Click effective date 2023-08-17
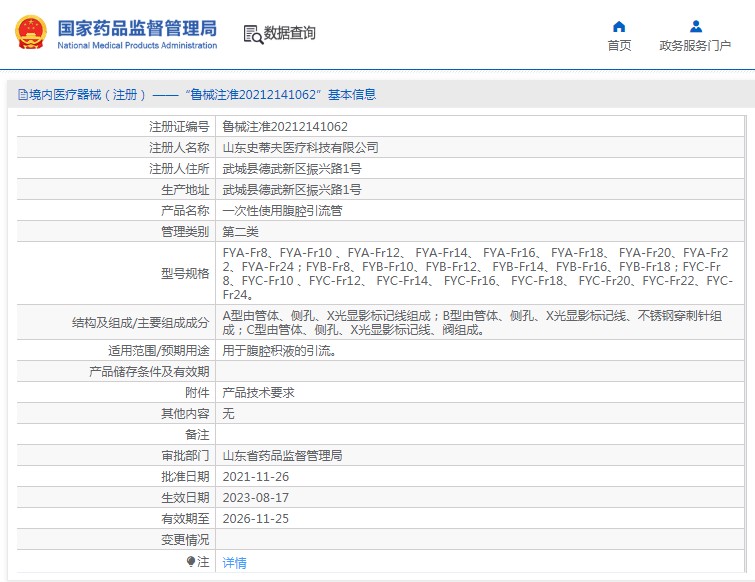 (x=256, y=497)
